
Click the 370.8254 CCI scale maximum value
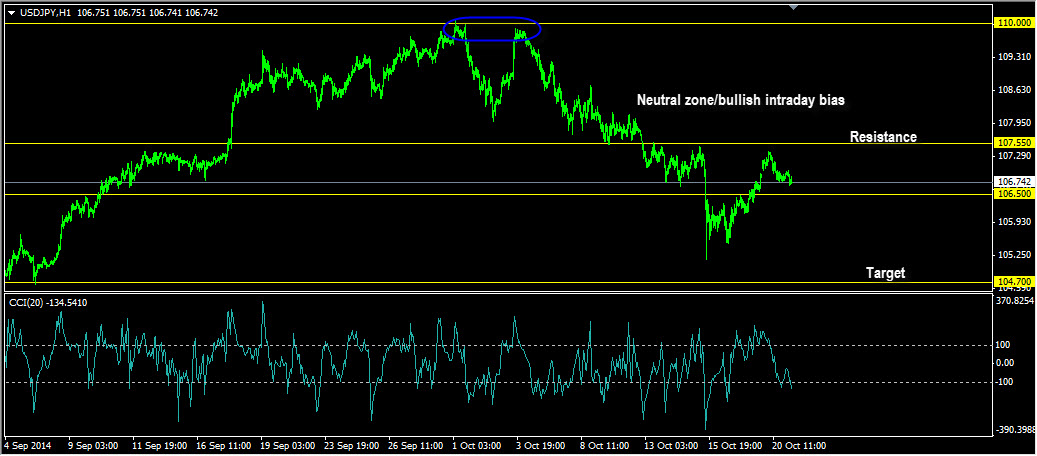[x=1016, y=300]
